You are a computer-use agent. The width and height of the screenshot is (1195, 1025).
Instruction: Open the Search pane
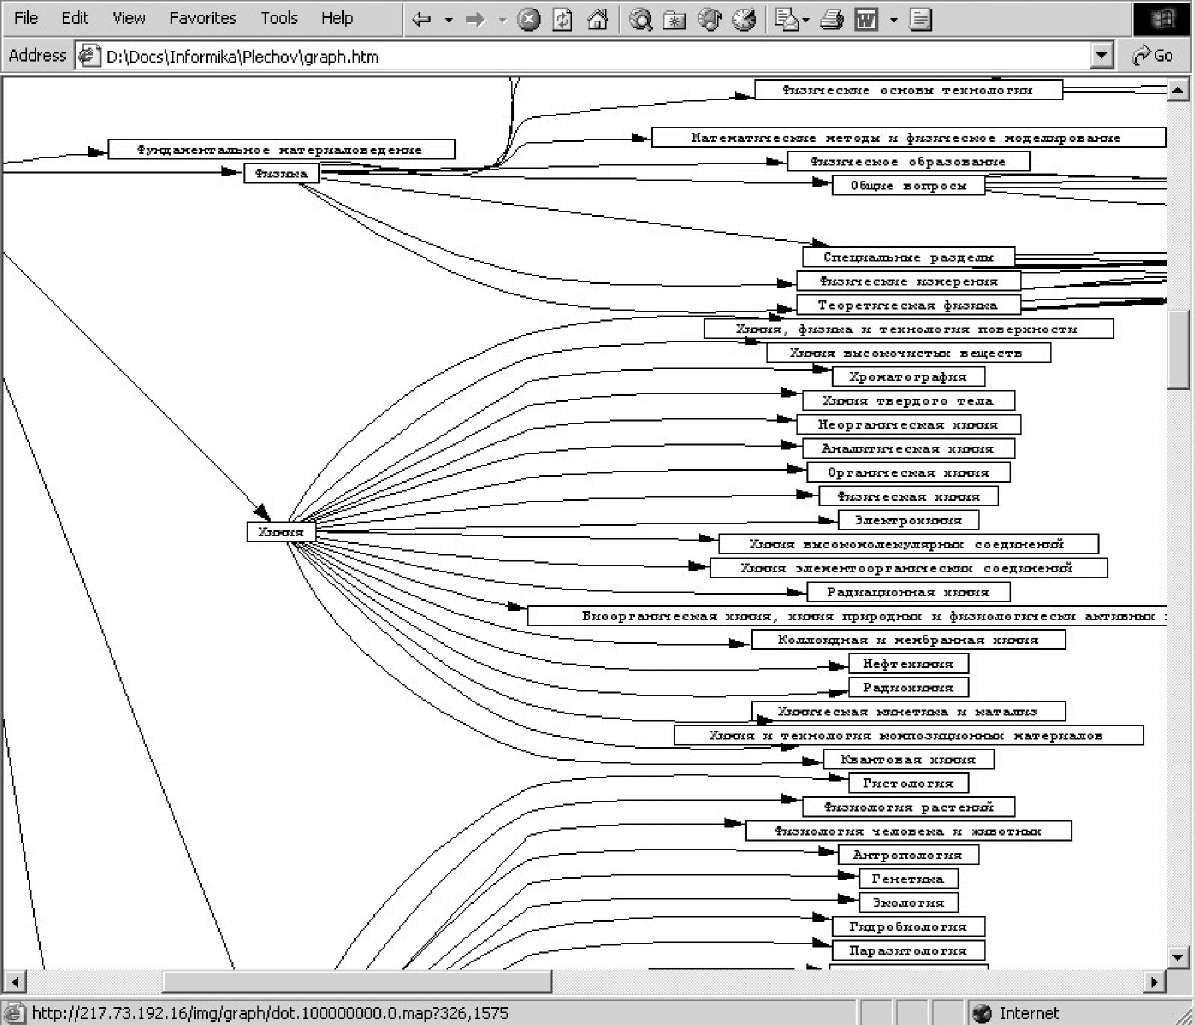click(x=640, y=20)
